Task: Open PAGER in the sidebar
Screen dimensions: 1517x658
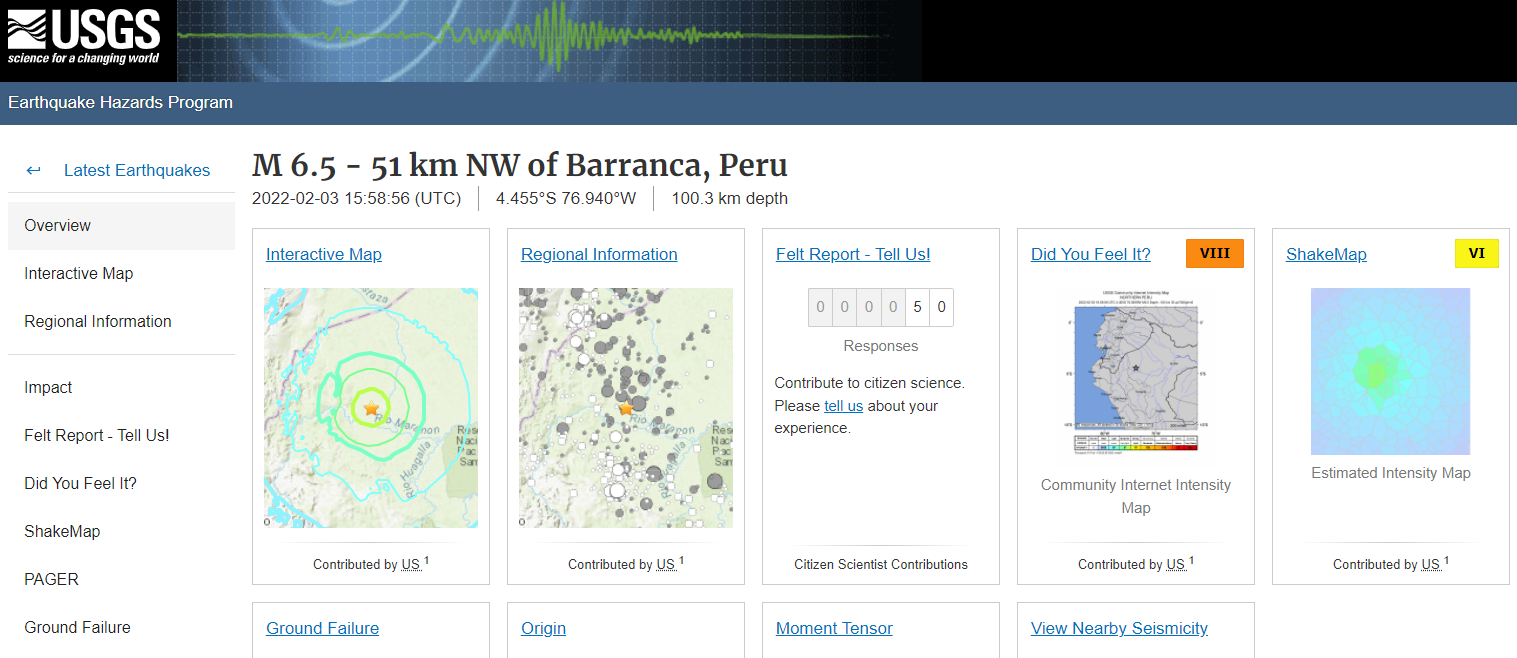Action: 121,580
